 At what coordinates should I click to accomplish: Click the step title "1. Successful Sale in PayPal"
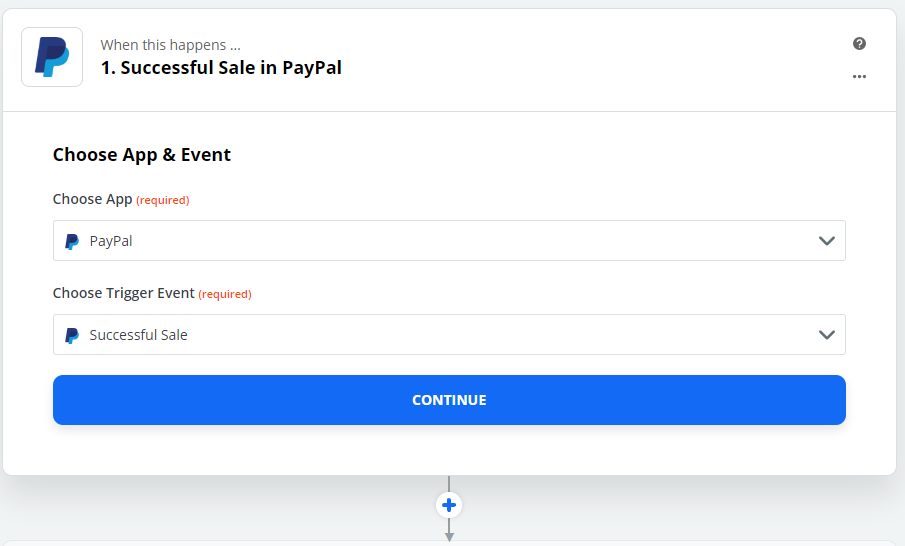pyautogui.click(x=221, y=69)
